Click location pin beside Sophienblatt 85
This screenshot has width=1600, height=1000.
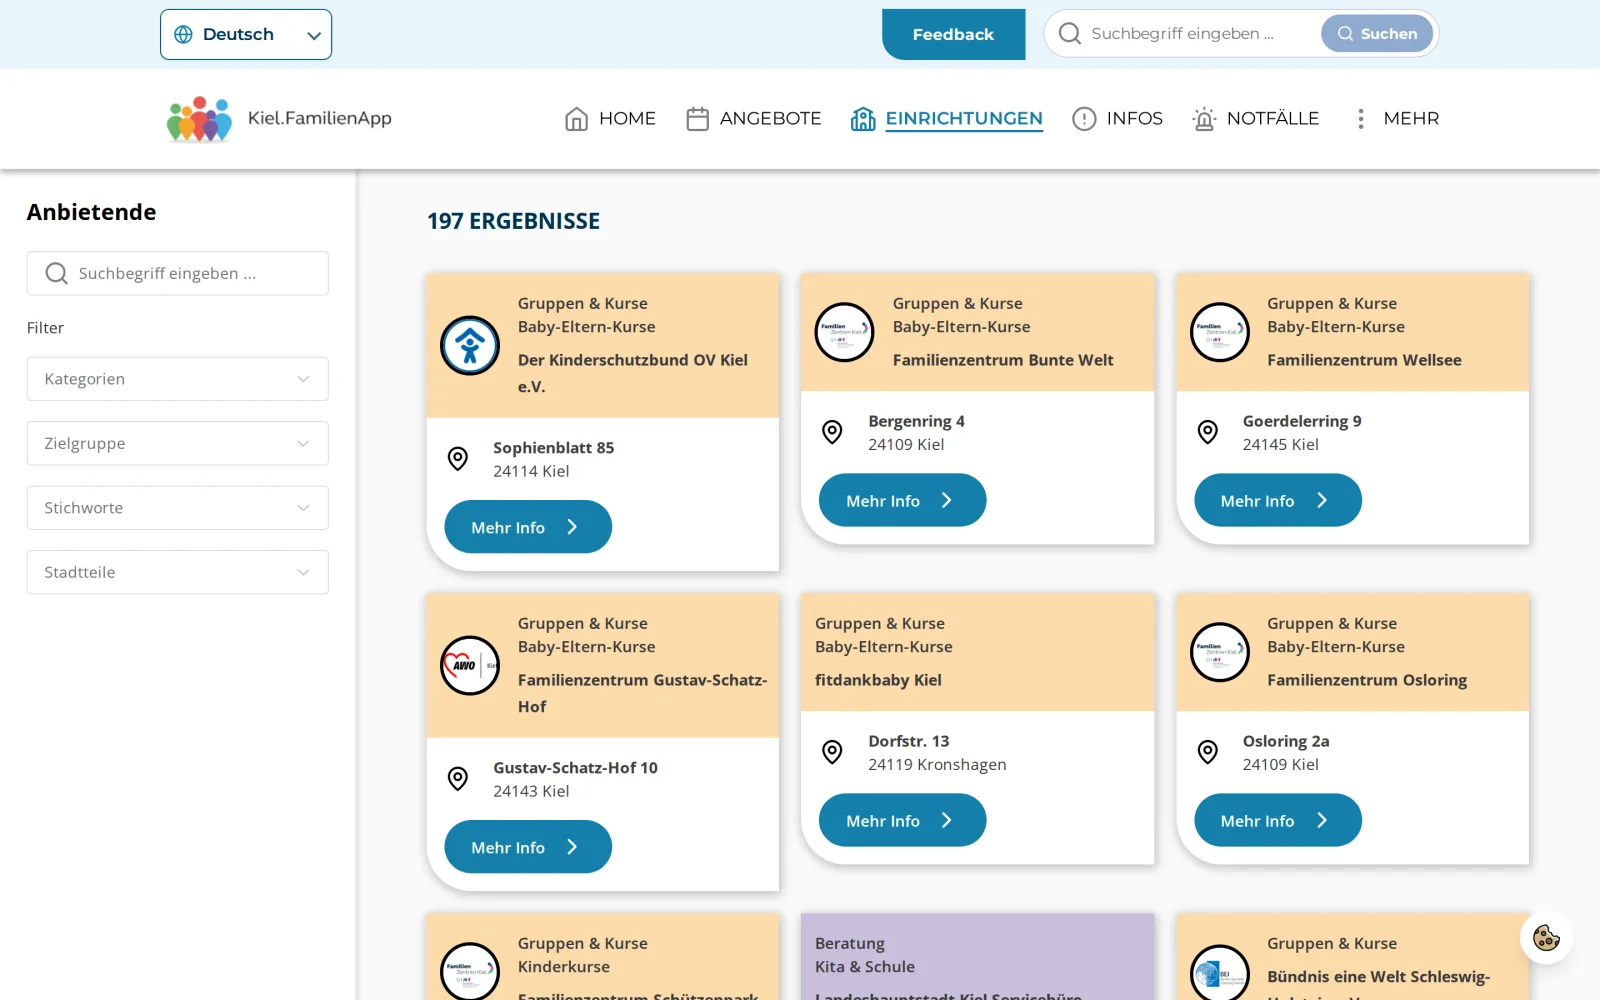click(x=458, y=459)
